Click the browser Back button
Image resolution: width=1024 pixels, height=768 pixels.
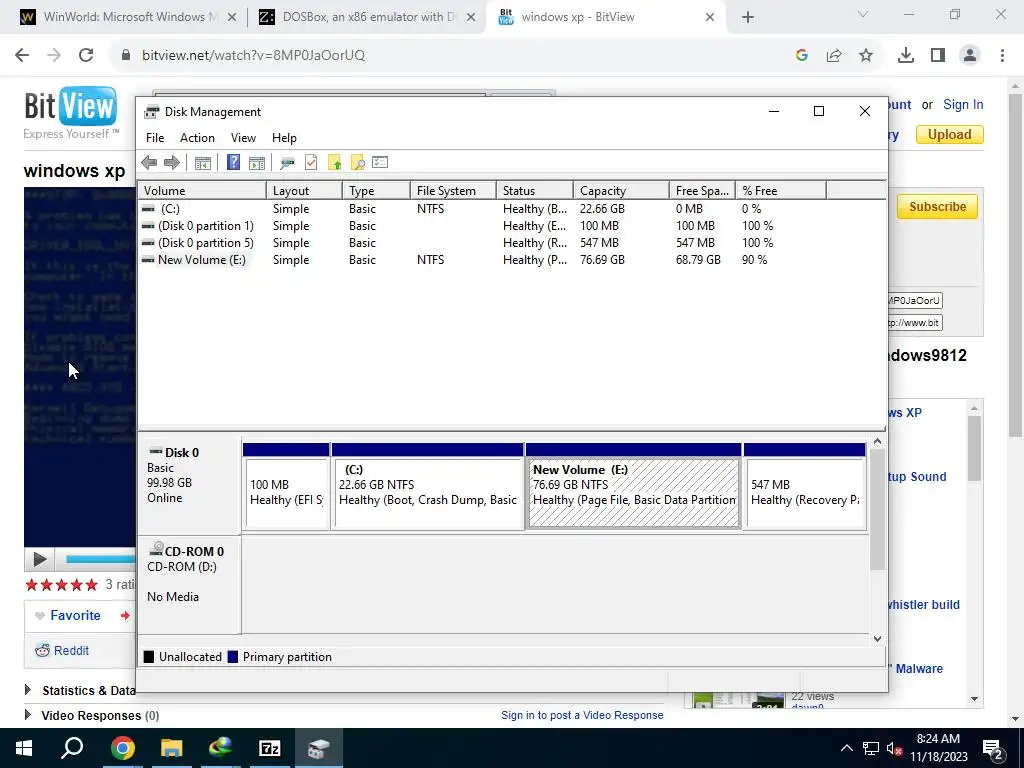pos(22,56)
